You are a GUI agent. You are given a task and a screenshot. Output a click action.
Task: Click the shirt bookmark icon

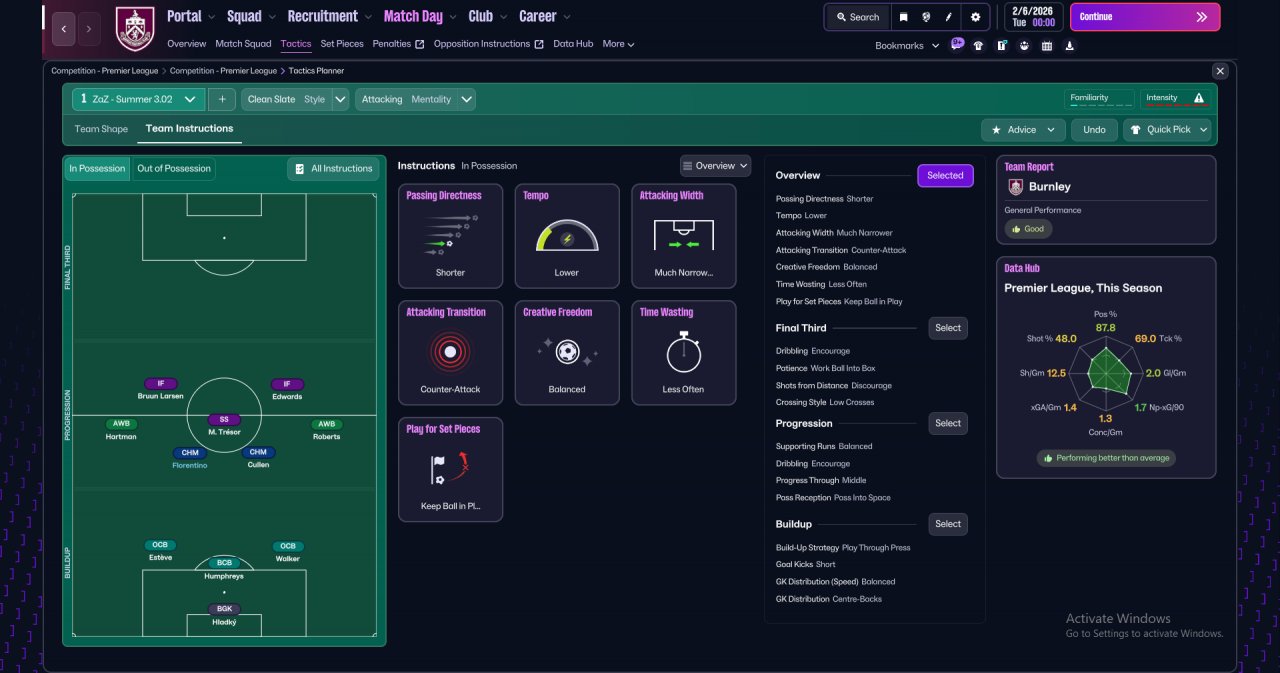pos(978,45)
